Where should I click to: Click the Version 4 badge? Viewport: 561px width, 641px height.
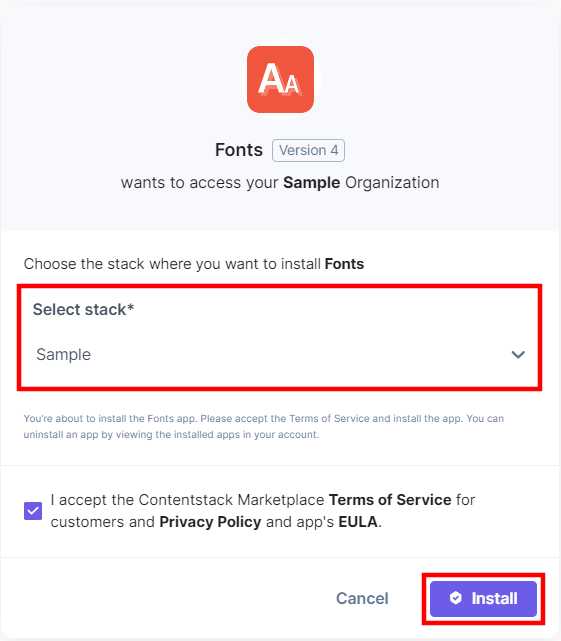pyautogui.click(x=308, y=150)
